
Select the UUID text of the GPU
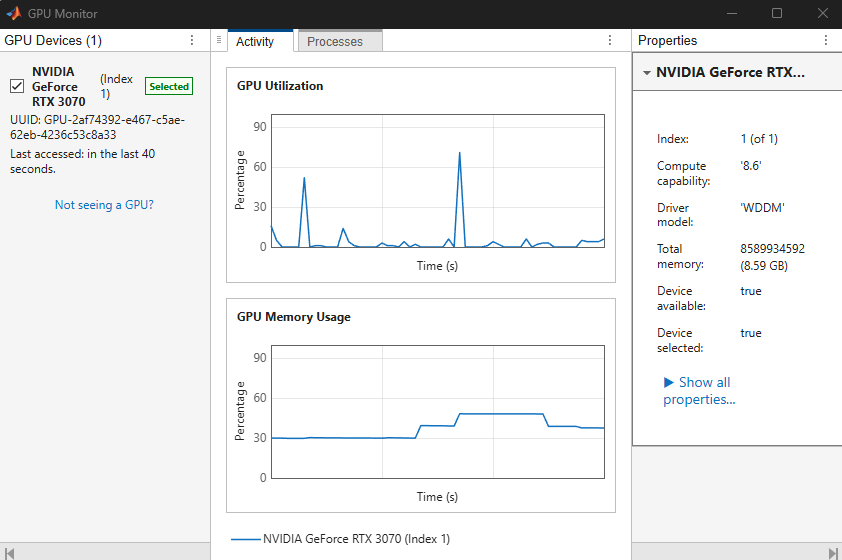pos(97,127)
